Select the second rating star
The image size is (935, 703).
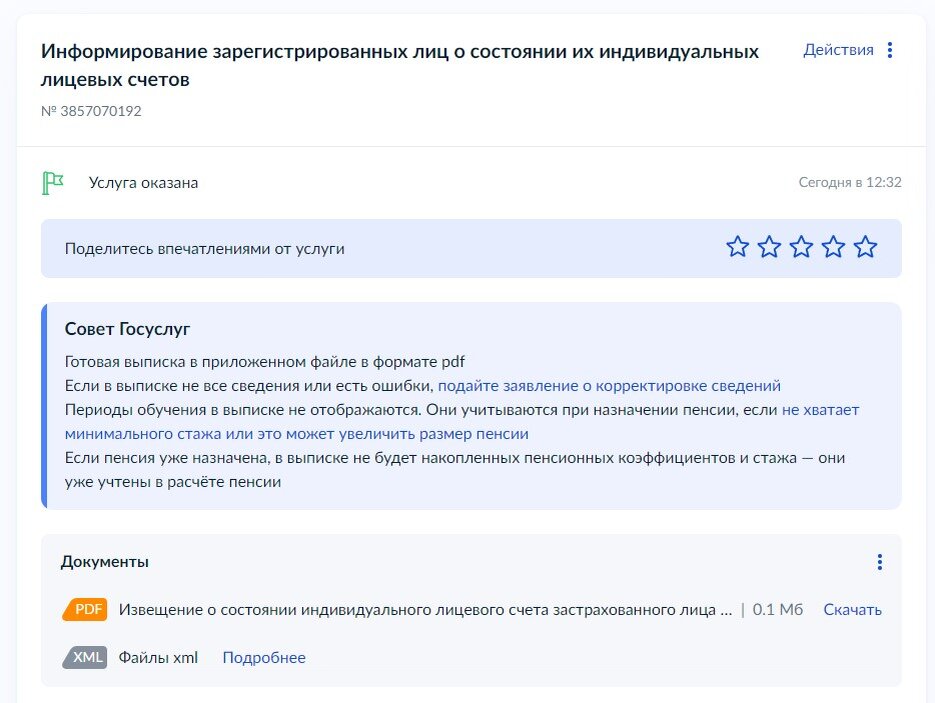click(x=769, y=246)
